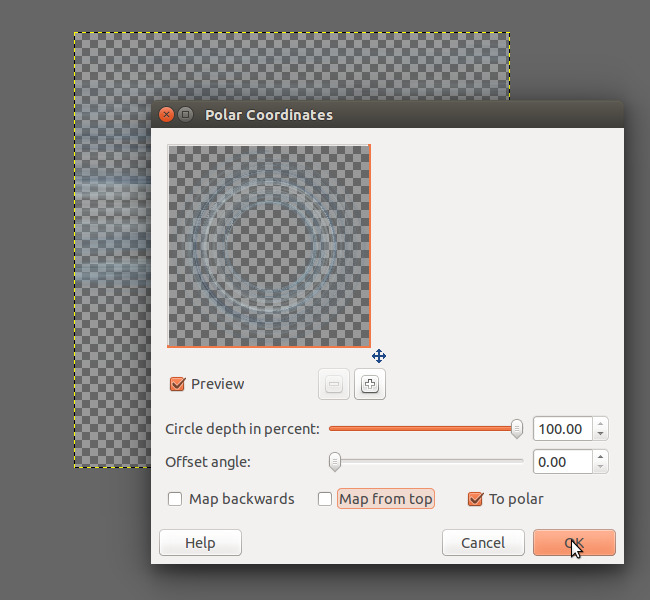Cancel the Polar Coordinates filter
This screenshot has width=650, height=600.
[483, 543]
